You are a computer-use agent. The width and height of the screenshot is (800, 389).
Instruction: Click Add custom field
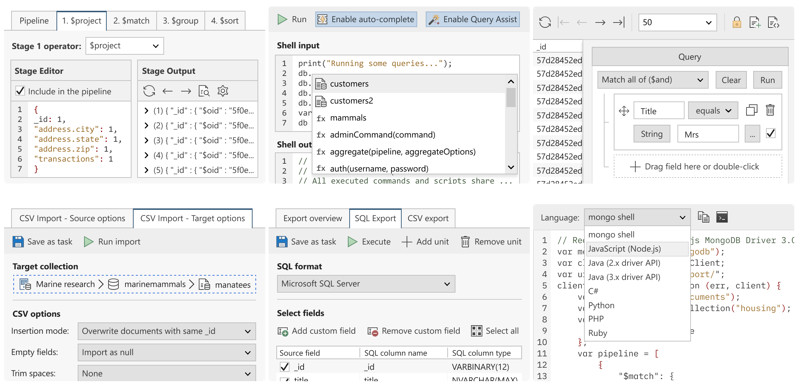coord(316,331)
